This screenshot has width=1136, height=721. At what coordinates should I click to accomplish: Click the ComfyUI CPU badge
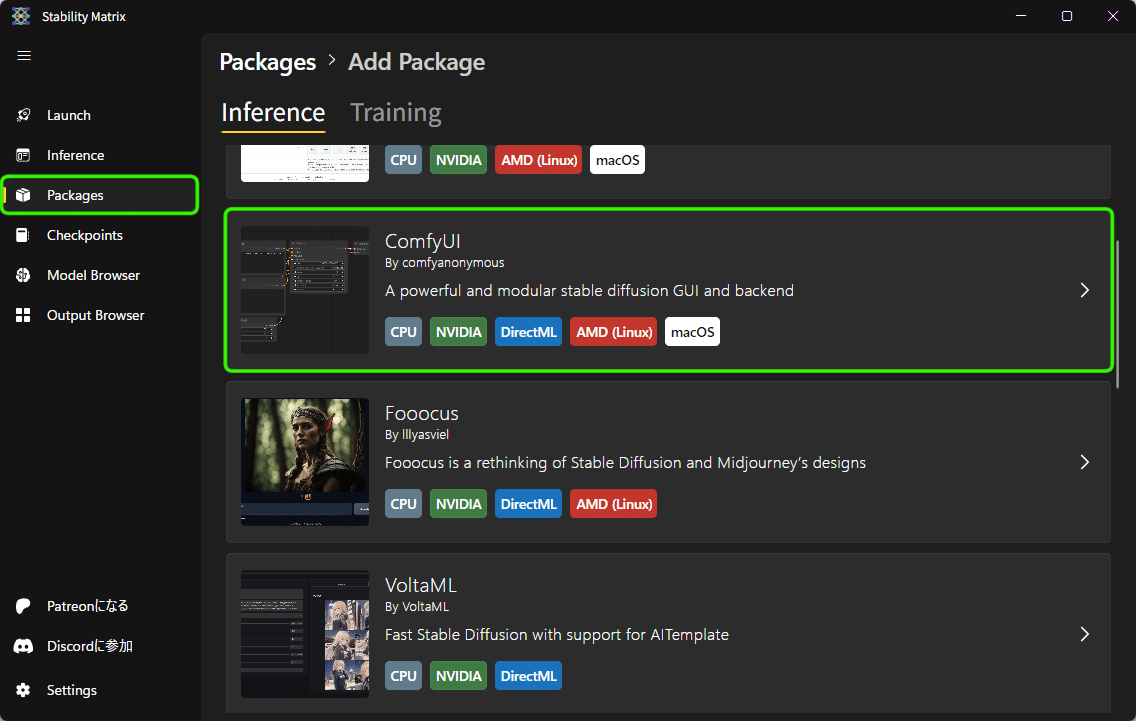404,332
